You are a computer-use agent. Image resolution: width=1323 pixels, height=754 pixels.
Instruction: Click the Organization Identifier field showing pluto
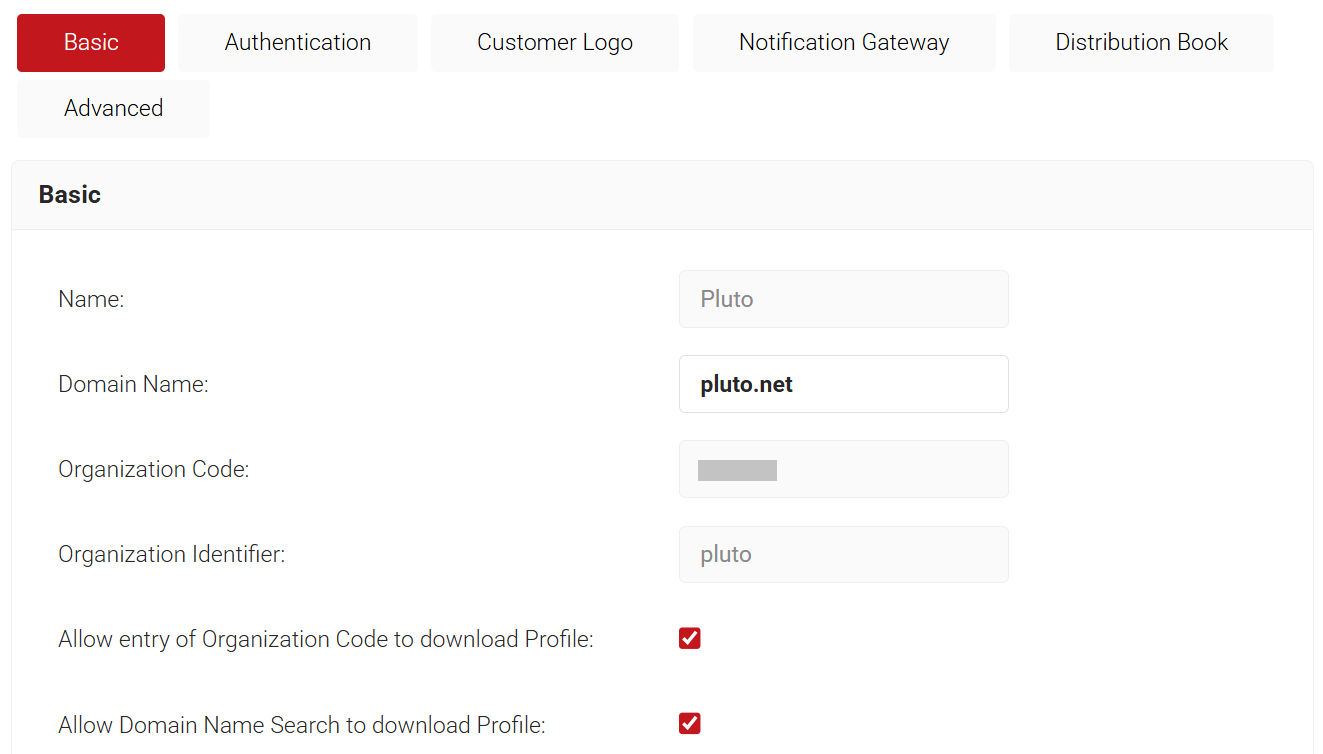tap(843, 555)
